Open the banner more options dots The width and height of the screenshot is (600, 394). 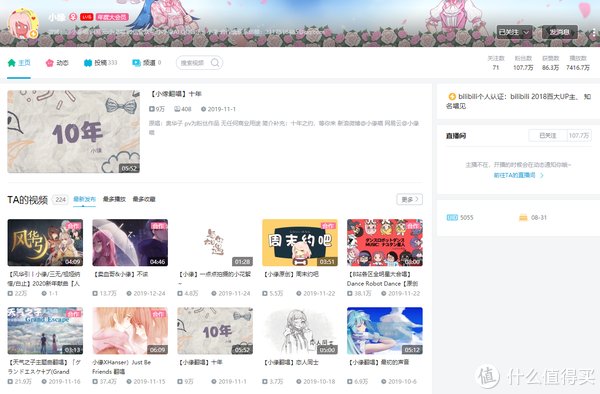[x=593, y=33]
